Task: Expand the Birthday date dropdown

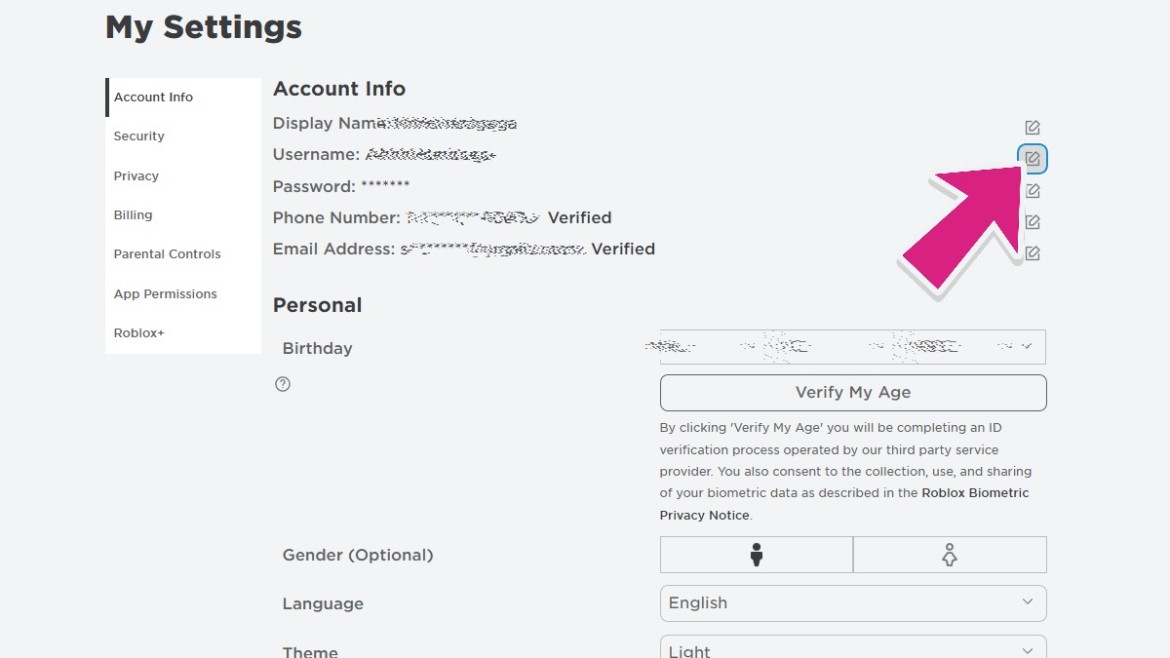Action: pyautogui.click(x=853, y=347)
